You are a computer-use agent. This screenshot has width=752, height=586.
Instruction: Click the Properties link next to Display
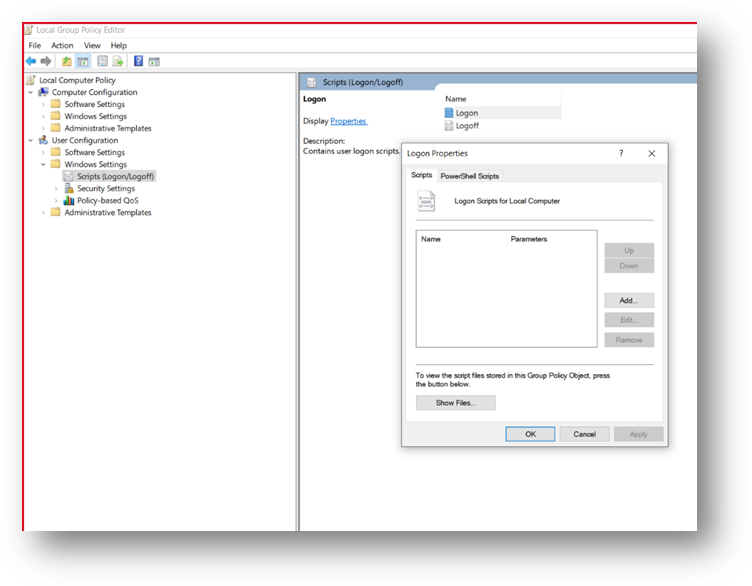tap(349, 121)
